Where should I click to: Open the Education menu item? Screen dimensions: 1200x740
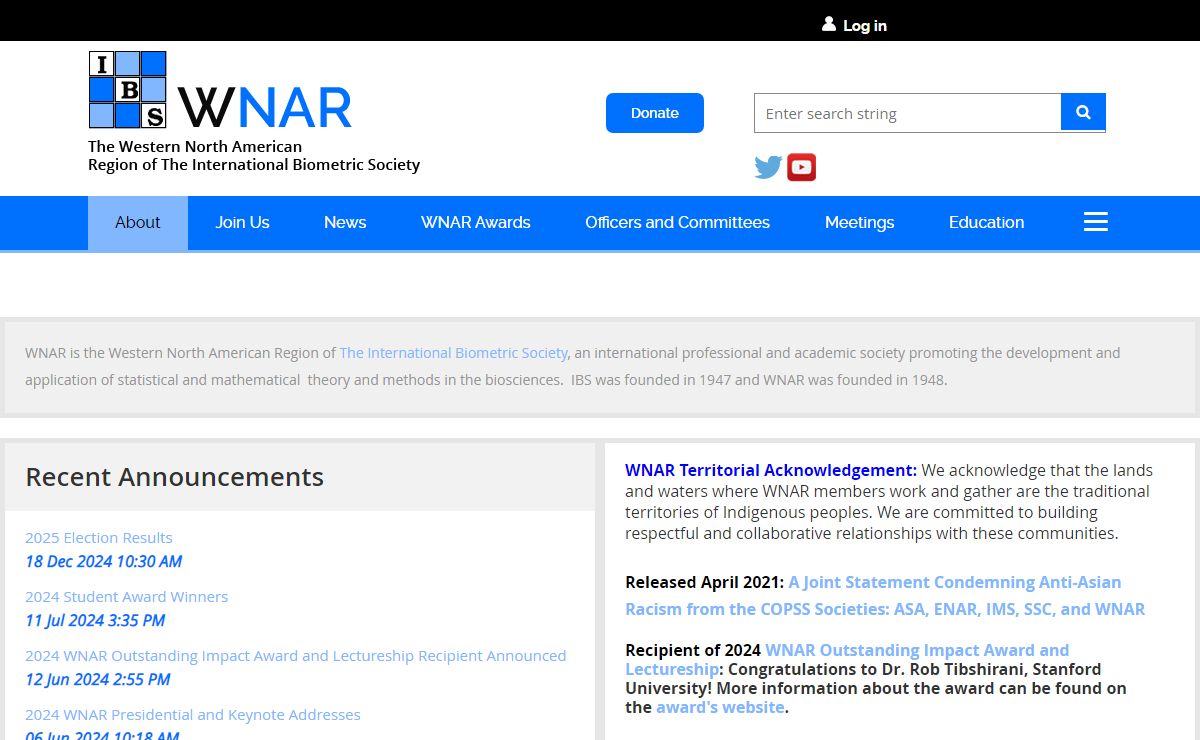click(987, 223)
